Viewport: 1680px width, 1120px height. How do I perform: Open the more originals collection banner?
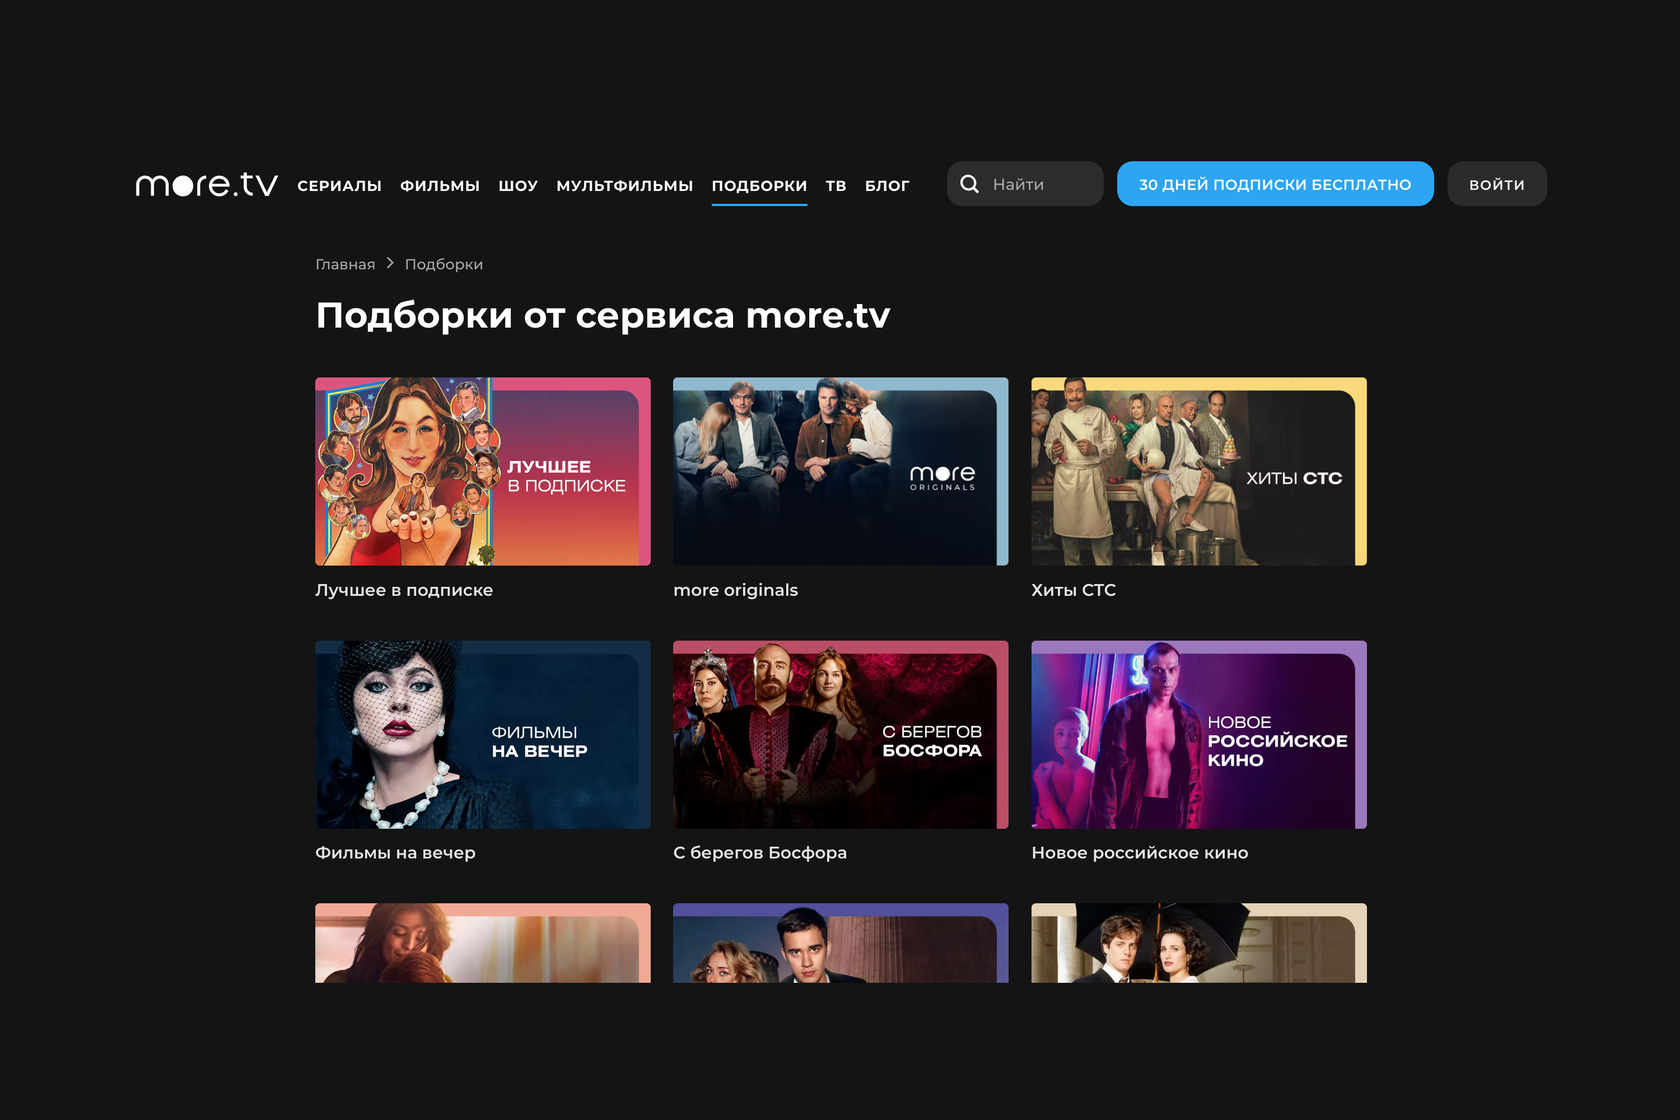841,471
